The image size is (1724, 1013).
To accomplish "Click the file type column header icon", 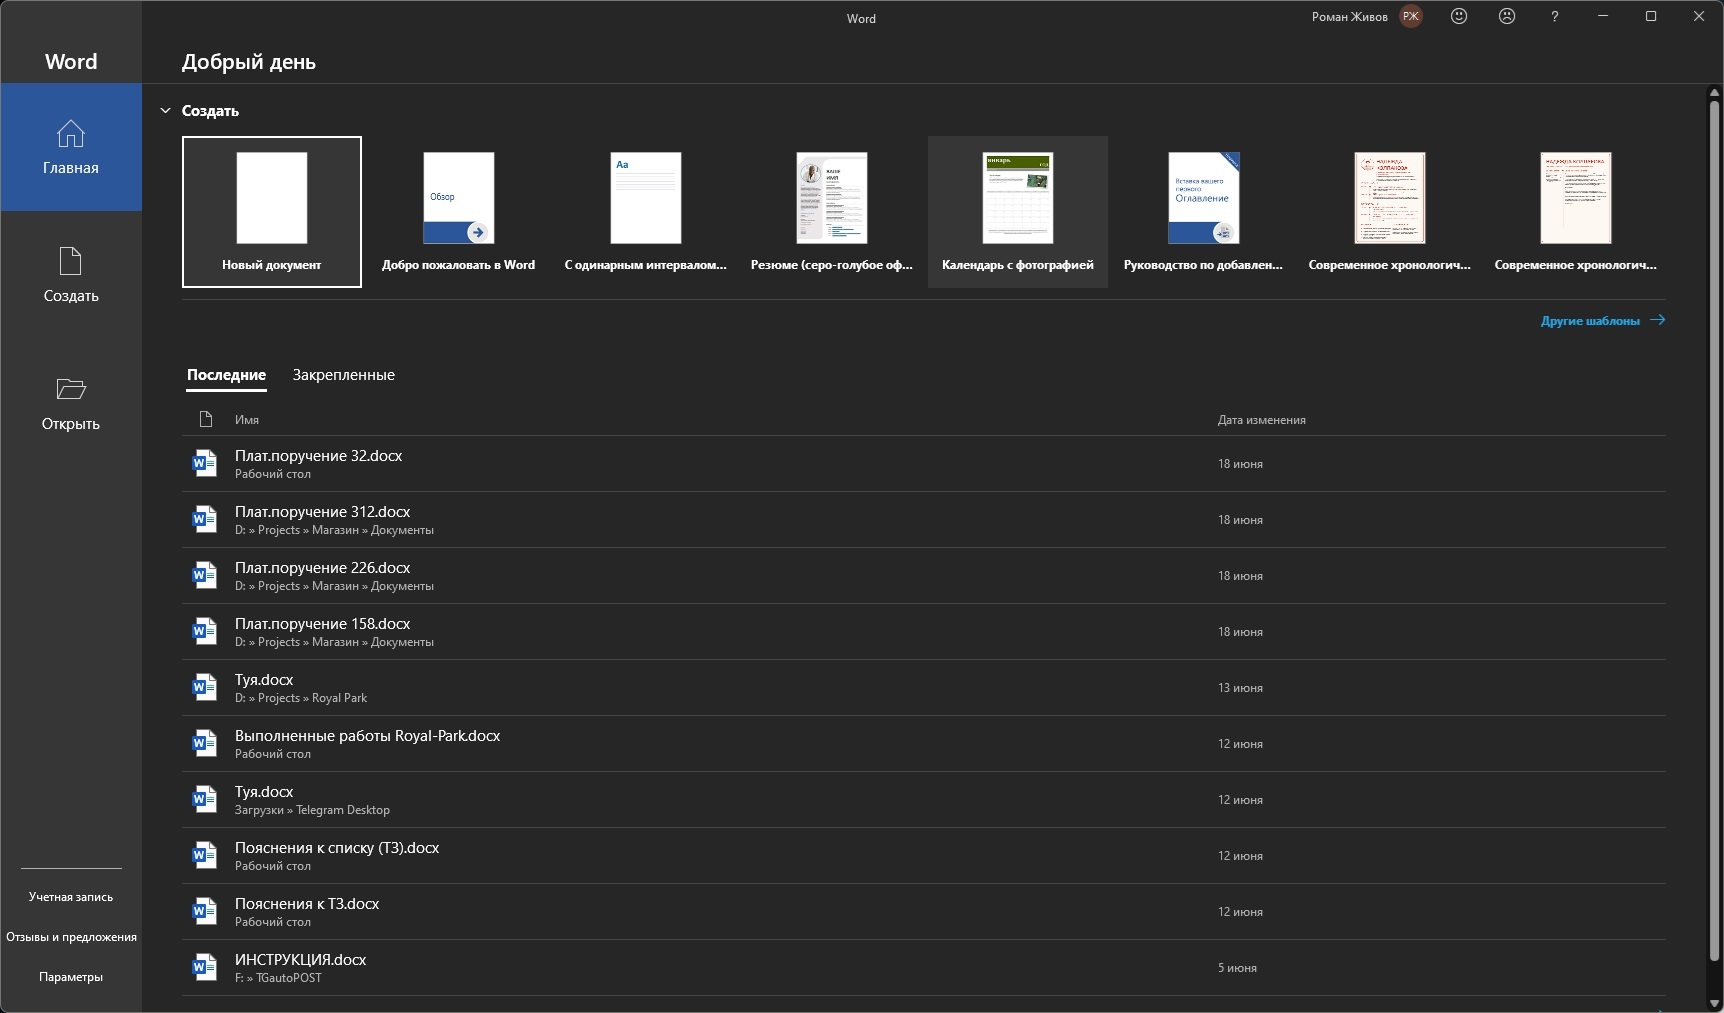I will [206, 419].
